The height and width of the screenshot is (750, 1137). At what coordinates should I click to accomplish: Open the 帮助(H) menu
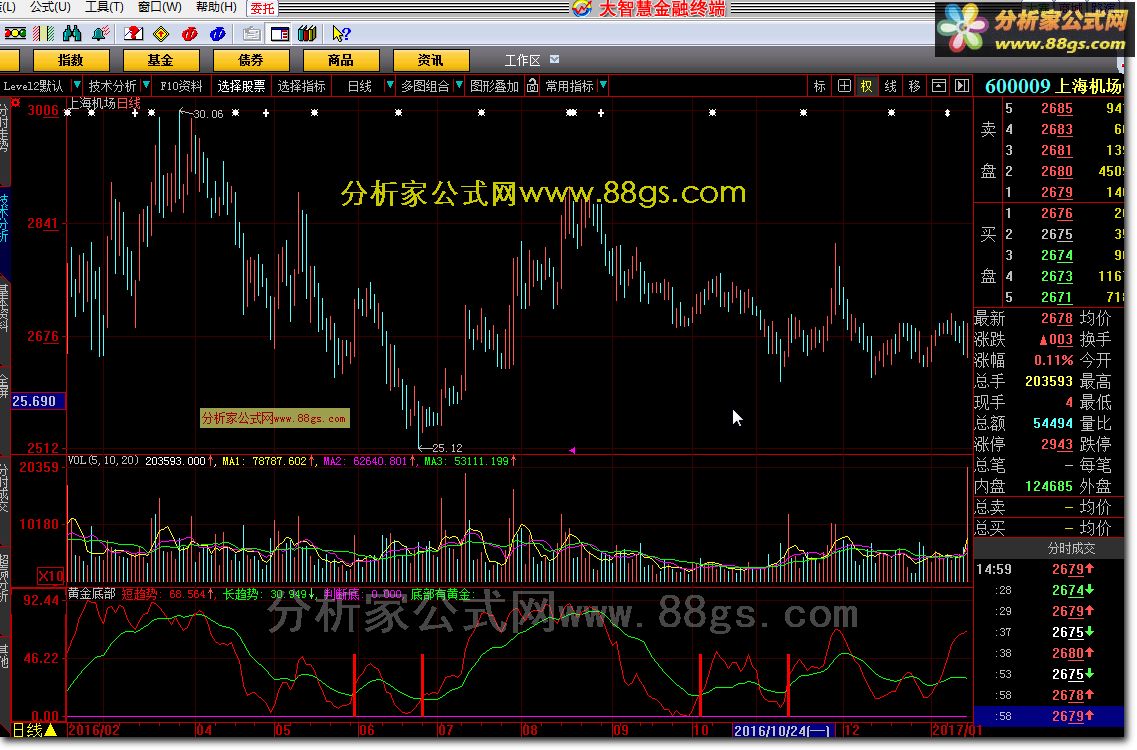216,7
